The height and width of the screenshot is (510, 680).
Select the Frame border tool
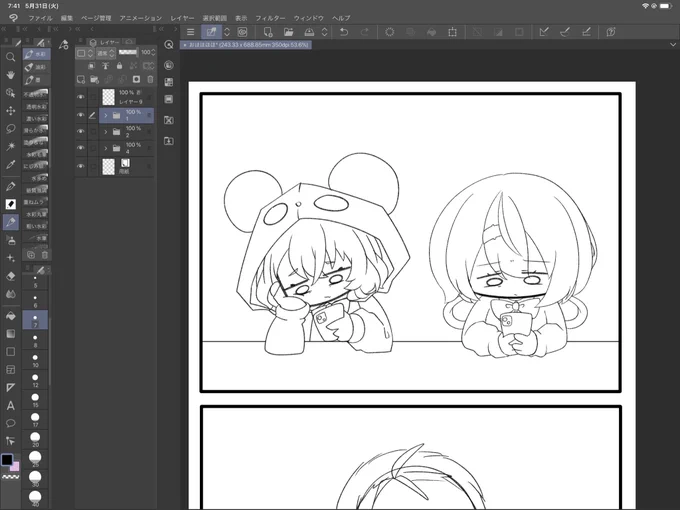(10, 369)
